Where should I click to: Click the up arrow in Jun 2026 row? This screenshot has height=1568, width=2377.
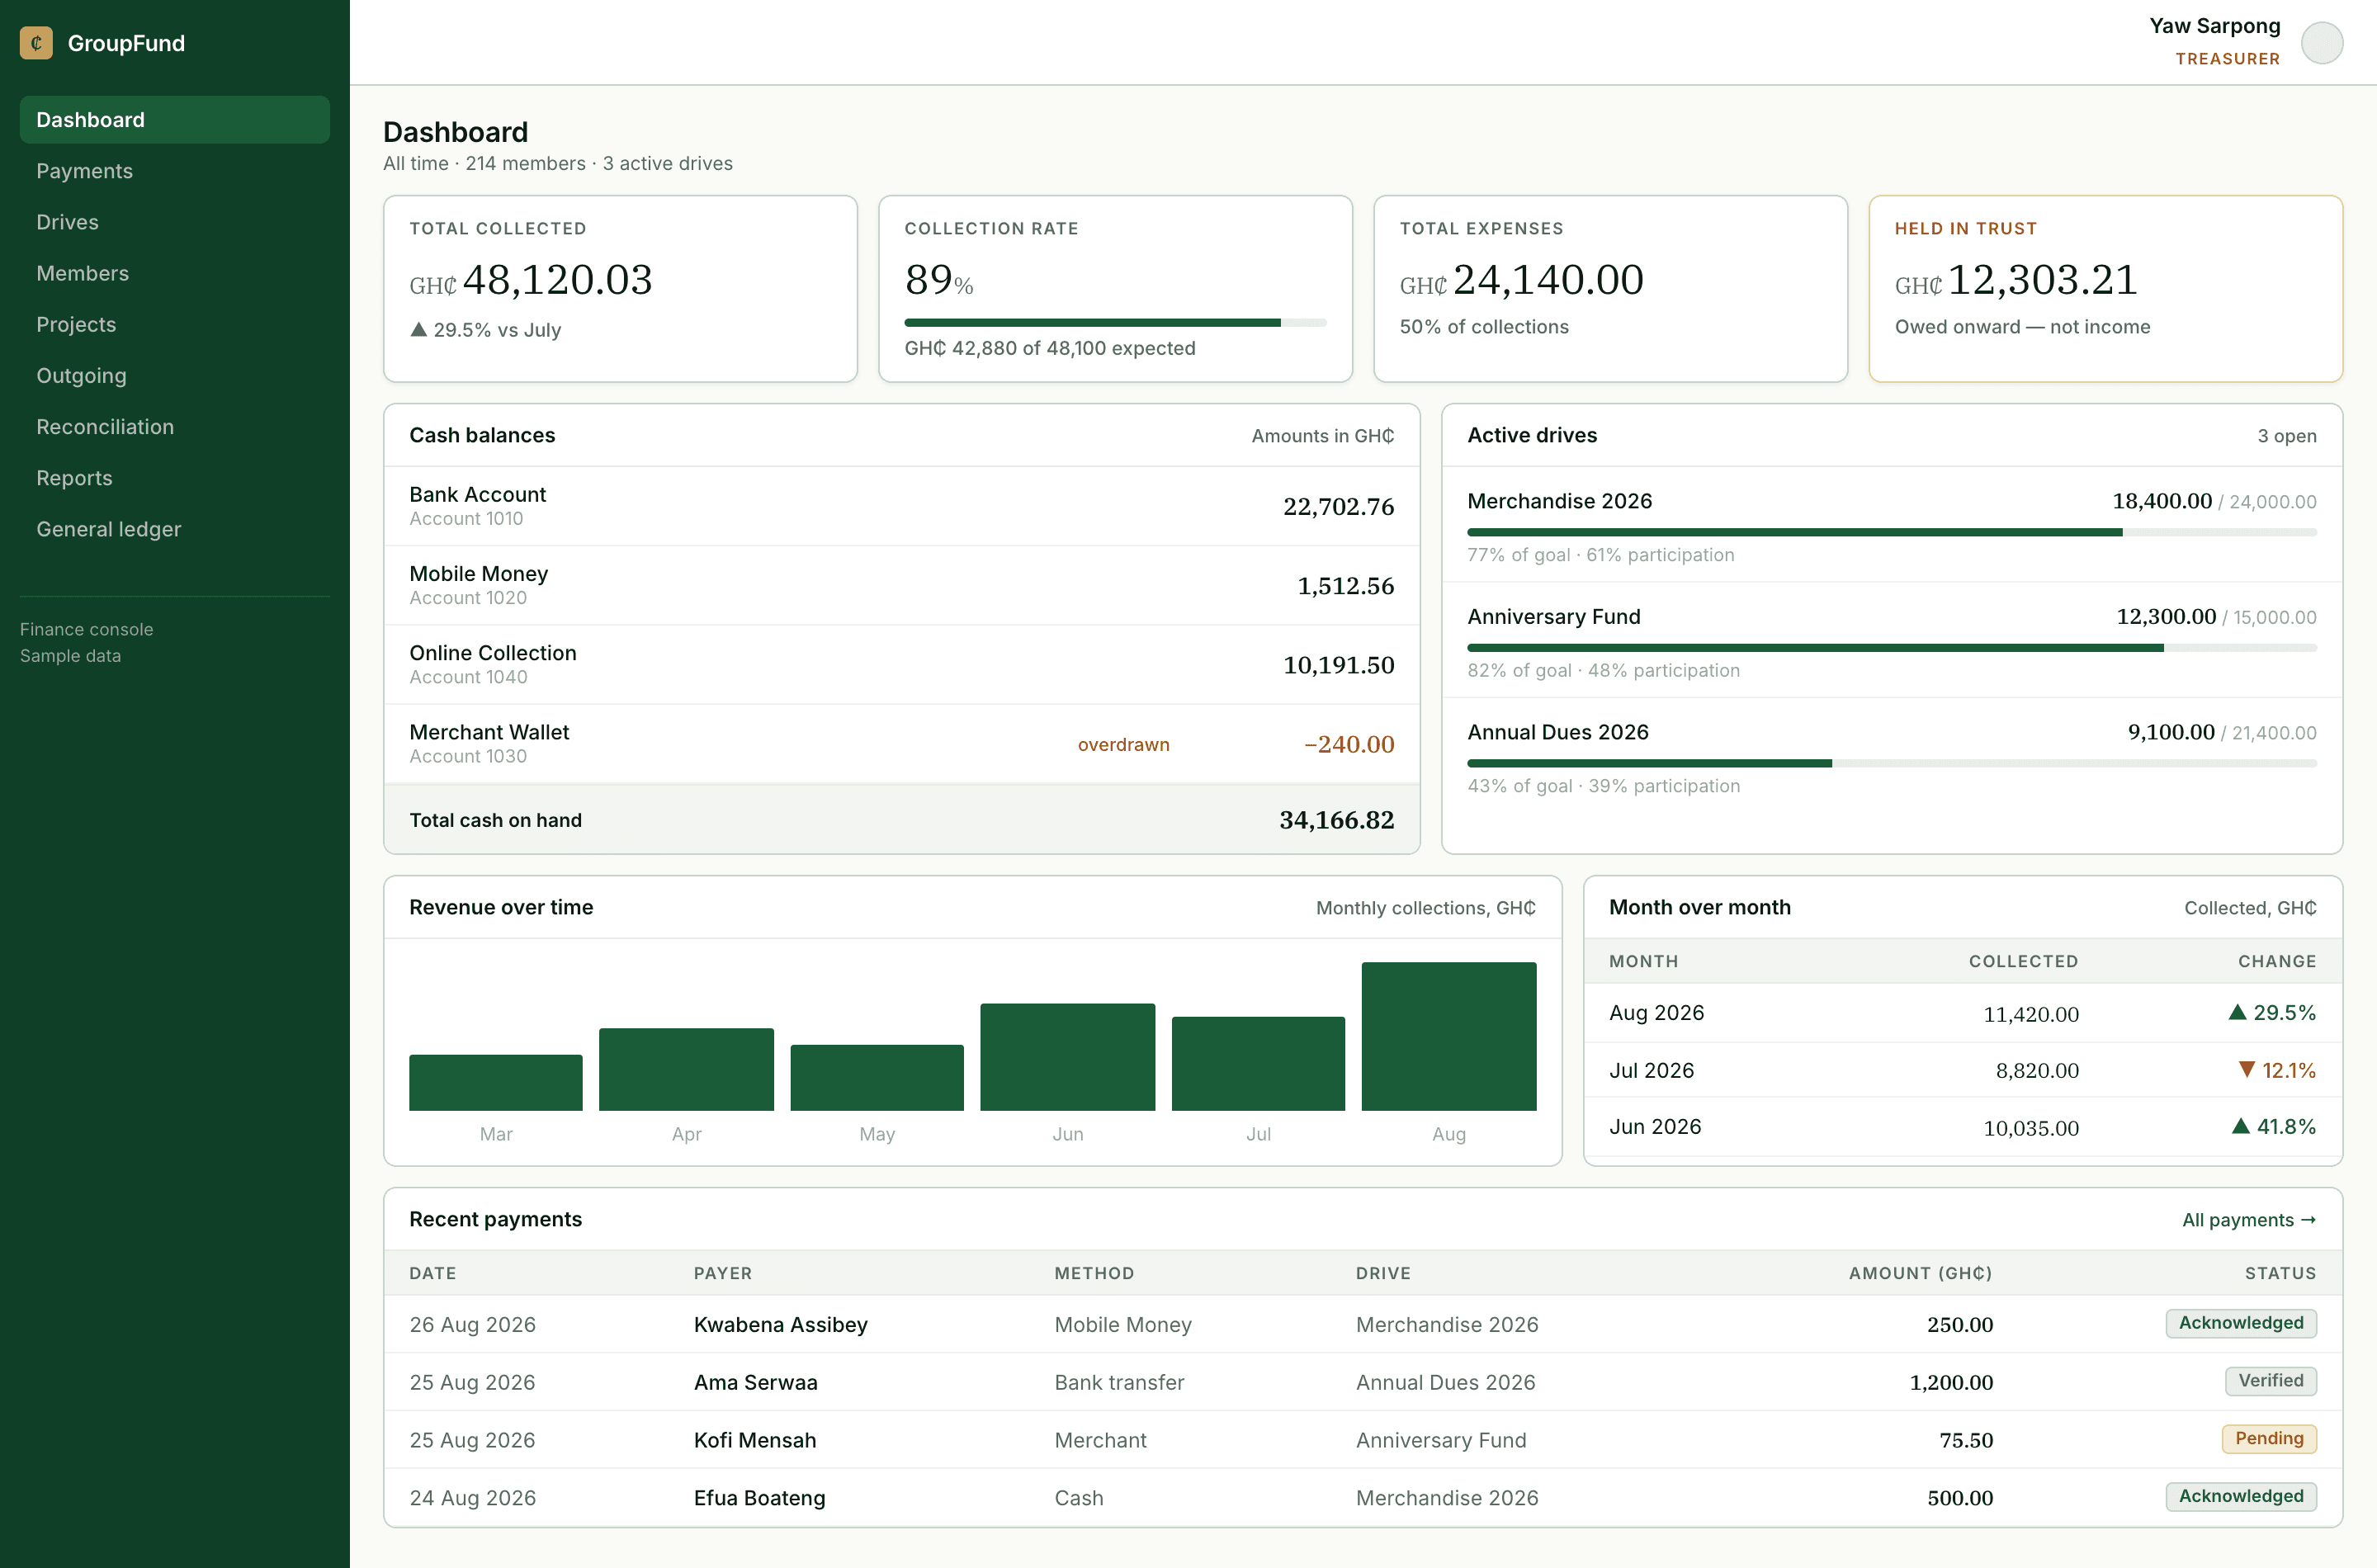2241,1127
